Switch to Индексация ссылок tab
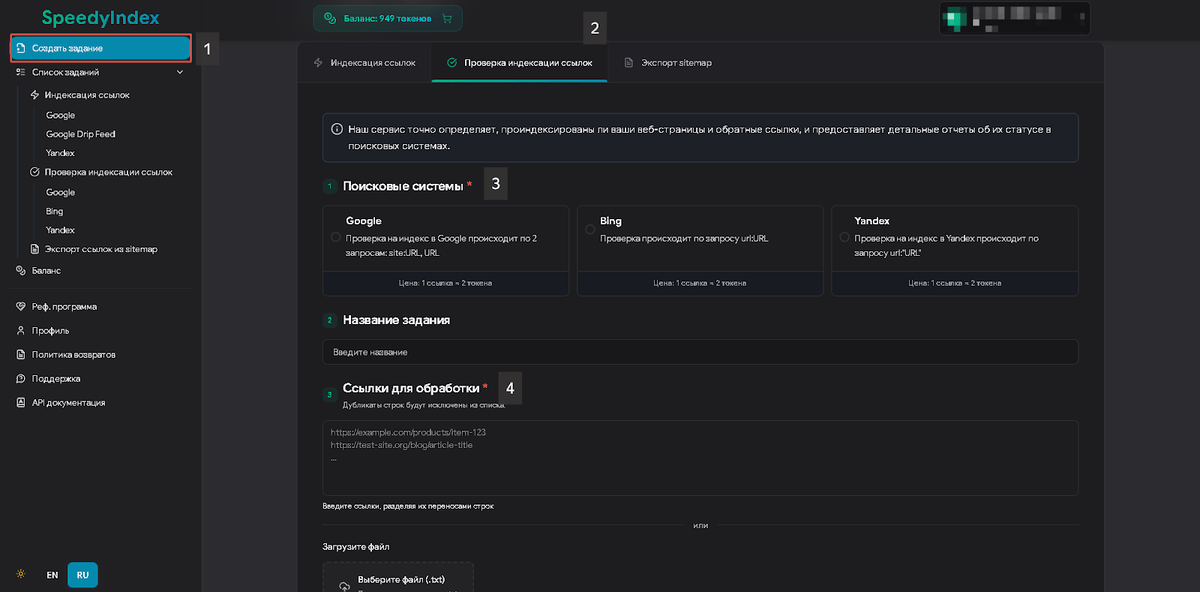This screenshot has width=1200, height=592. tap(364, 63)
